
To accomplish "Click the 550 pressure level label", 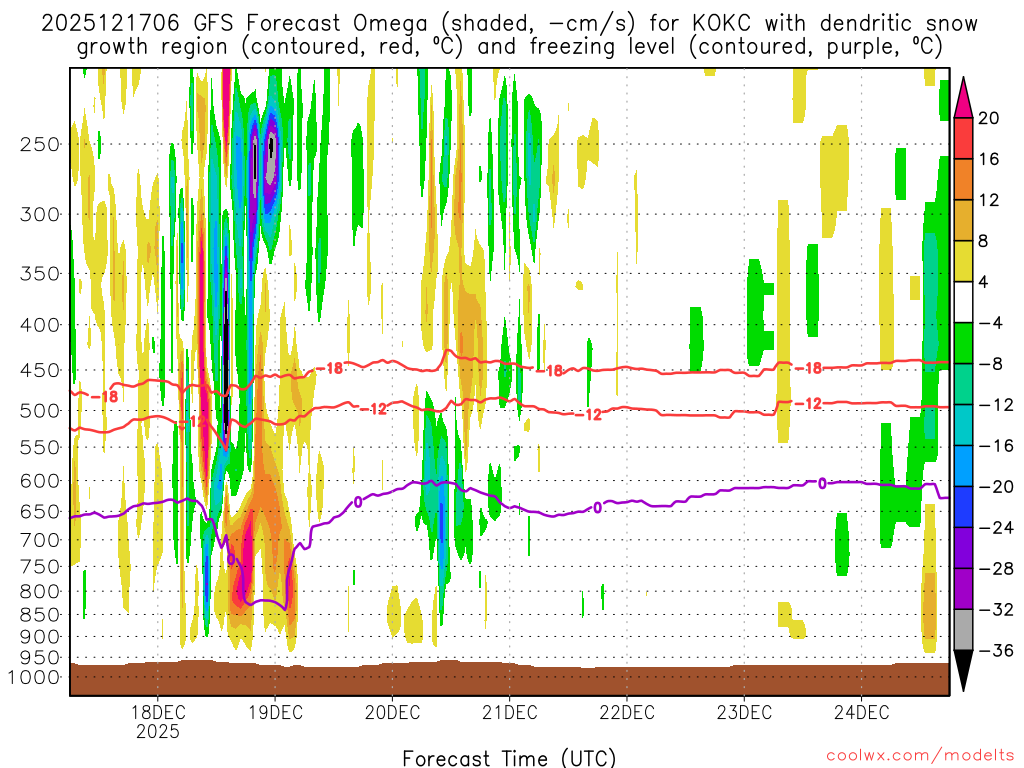I will coord(40,447).
